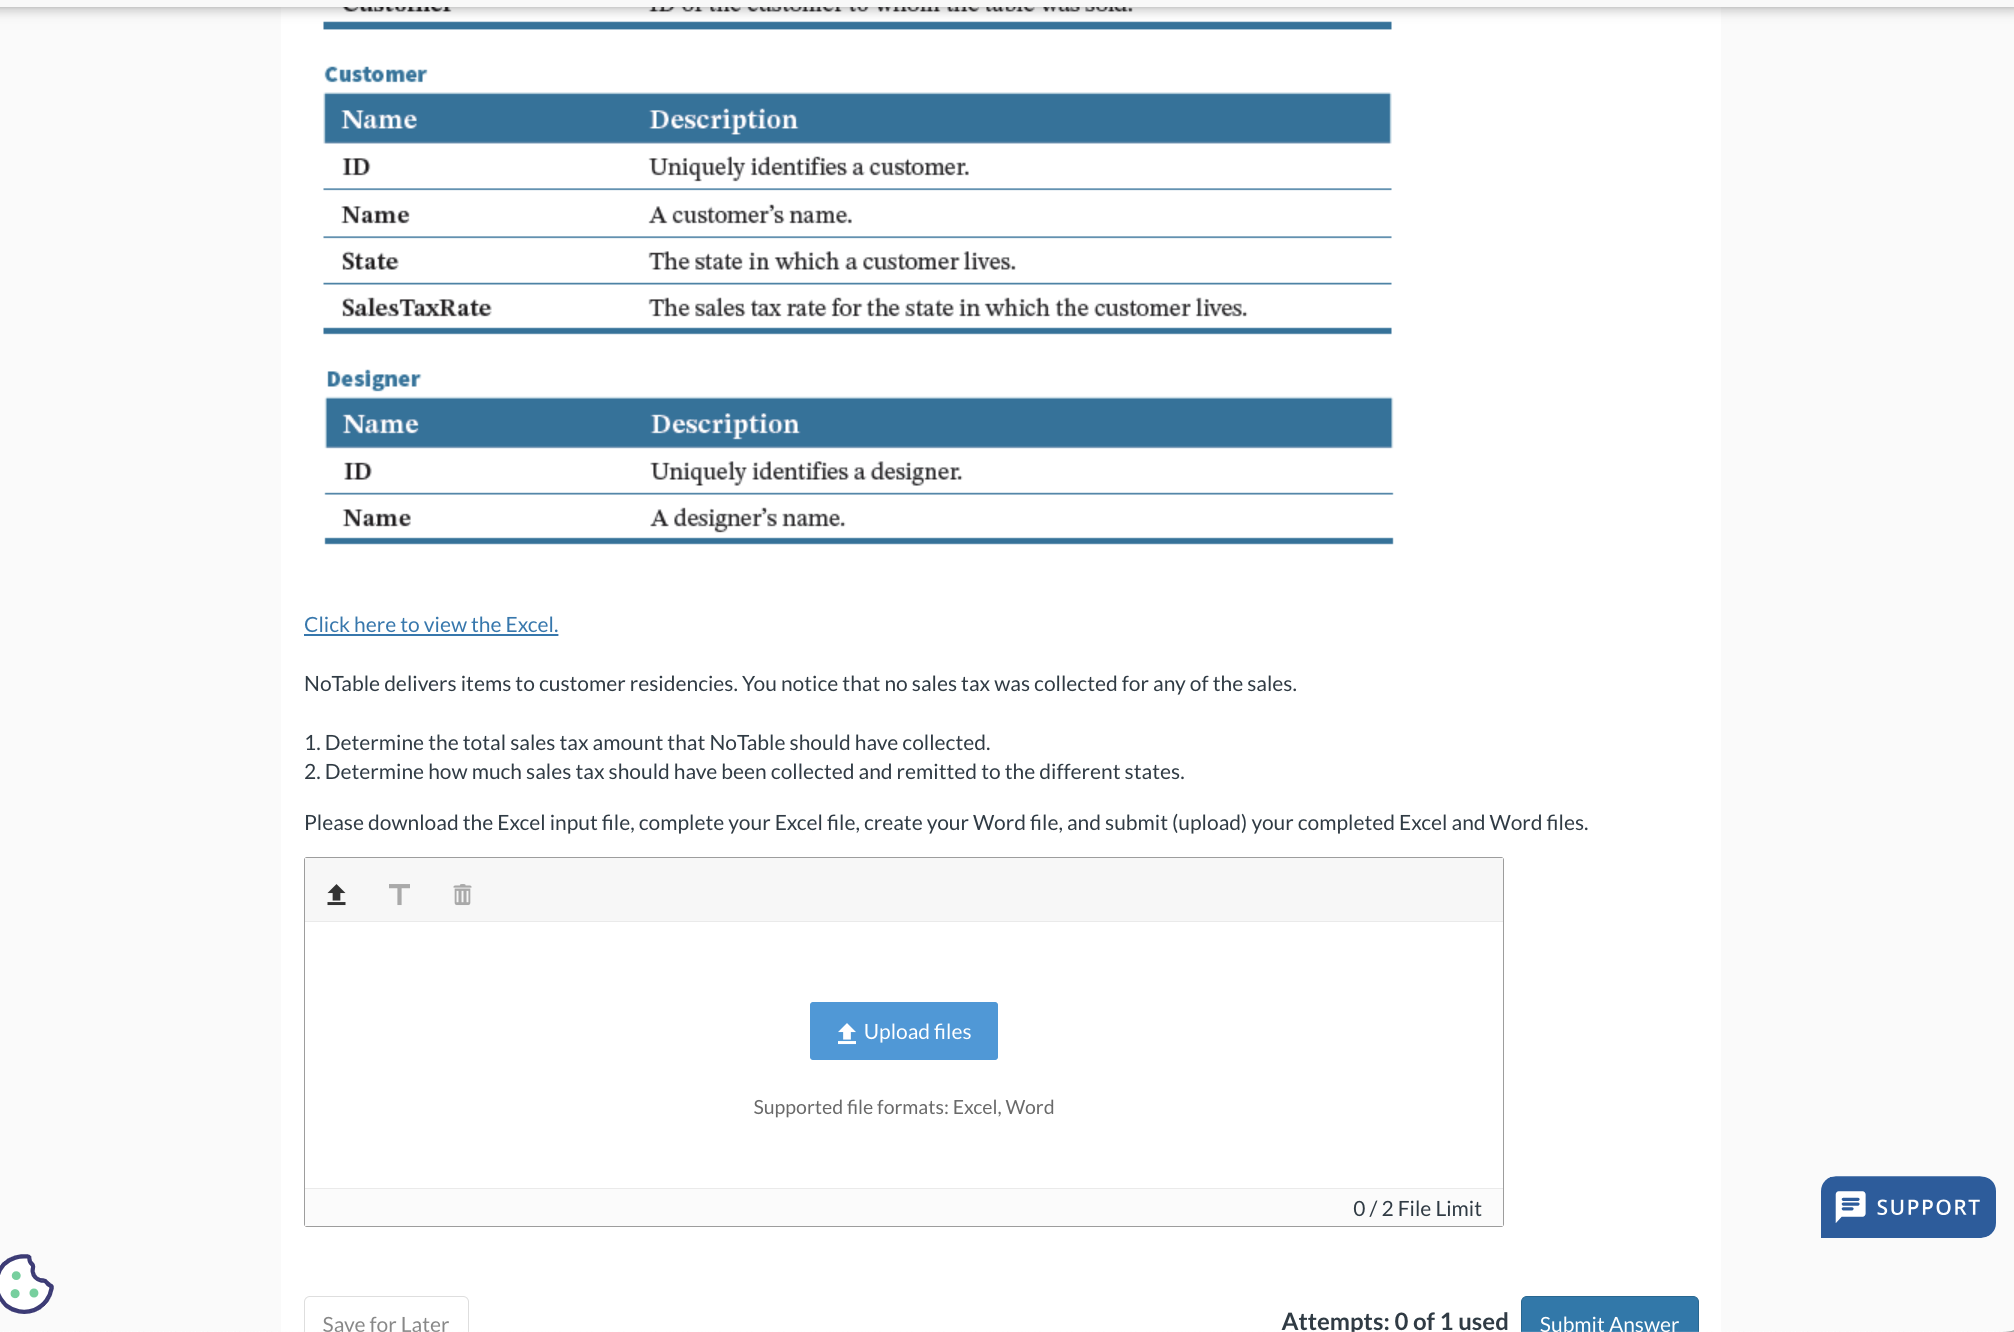This screenshot has width=2014, height=1332.
Task: Open the SUPPORT chat bubble icon
Action: [1852, 1206]
